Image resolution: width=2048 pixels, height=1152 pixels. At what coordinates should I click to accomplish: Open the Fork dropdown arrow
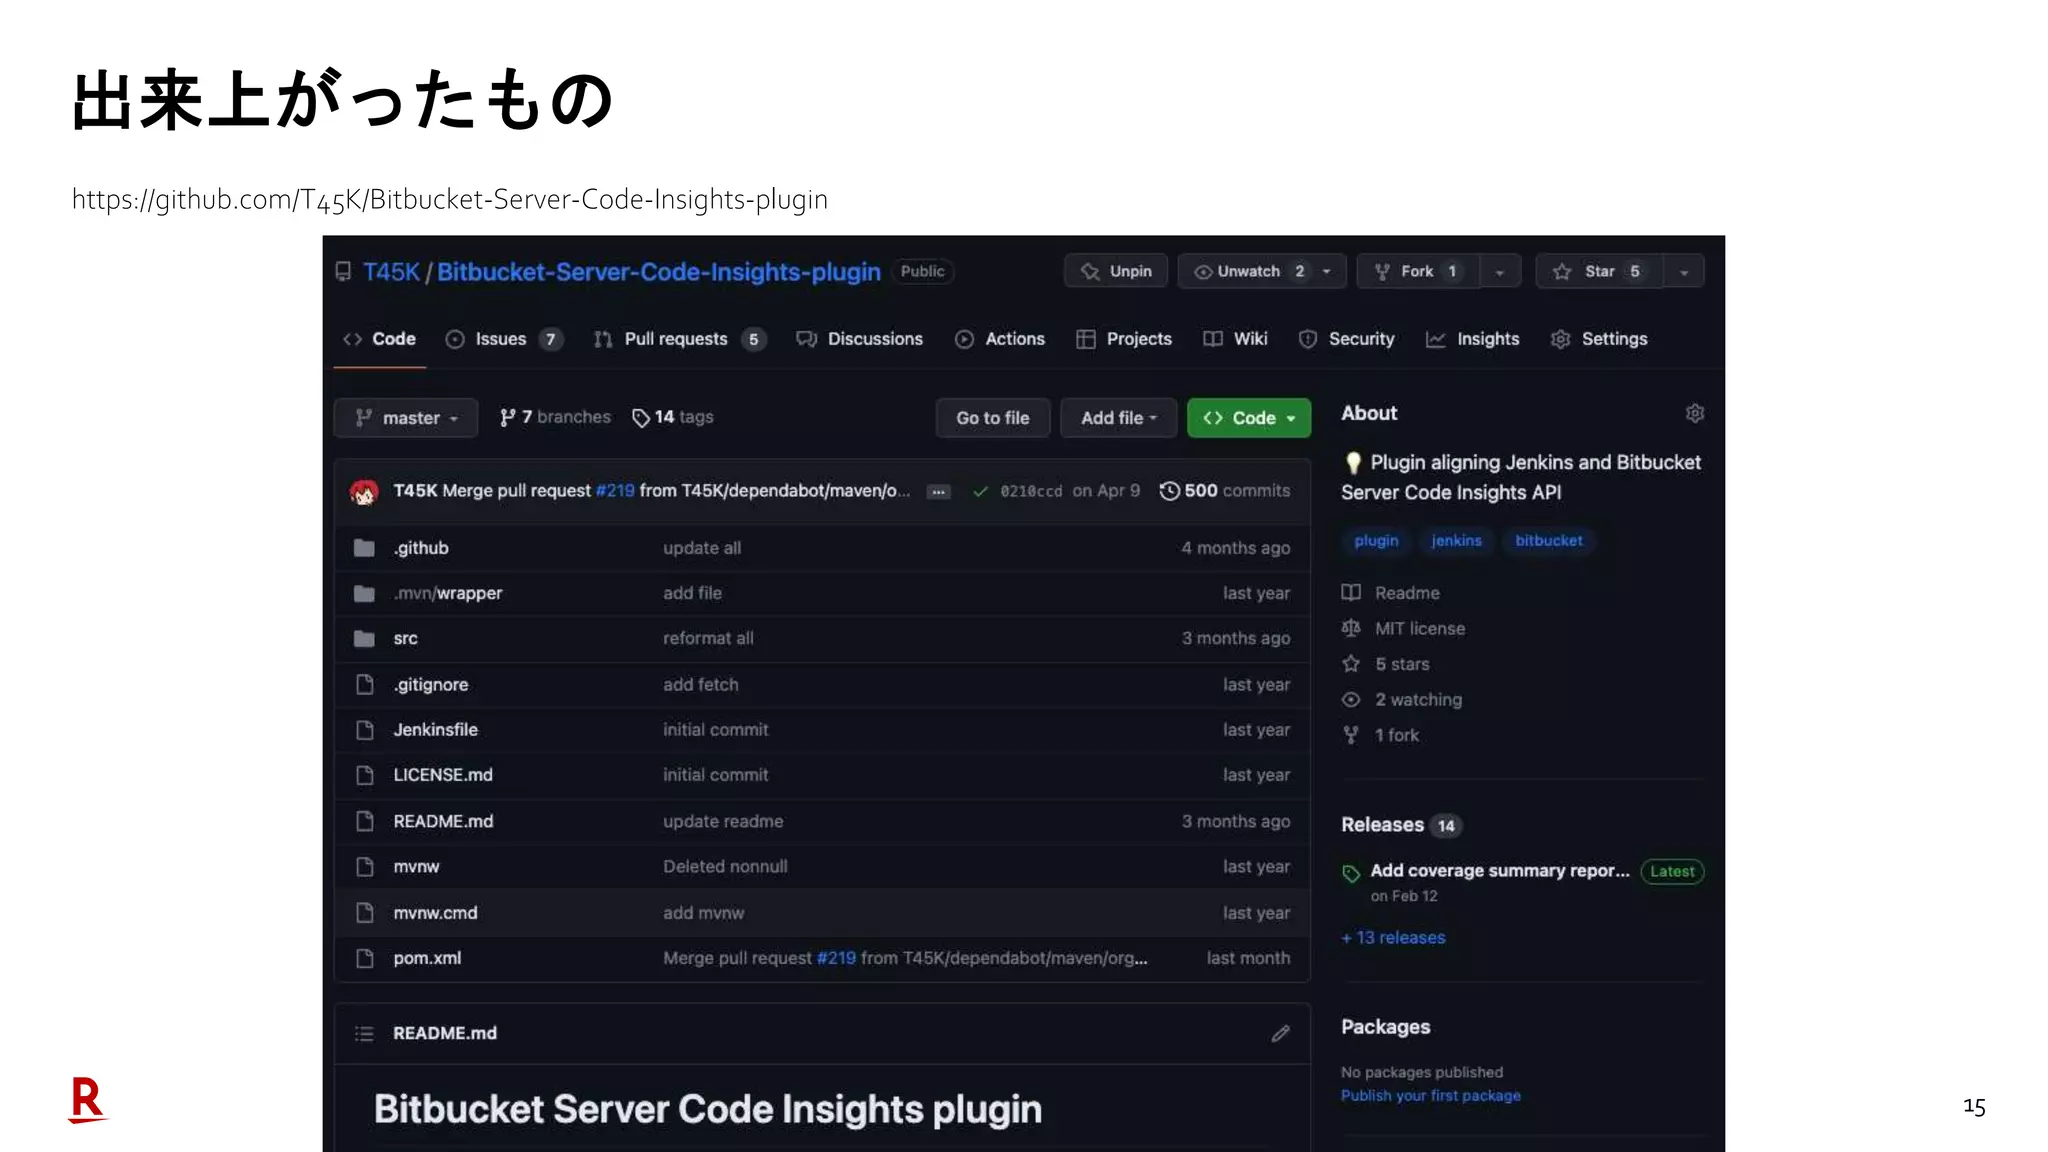1500,272
